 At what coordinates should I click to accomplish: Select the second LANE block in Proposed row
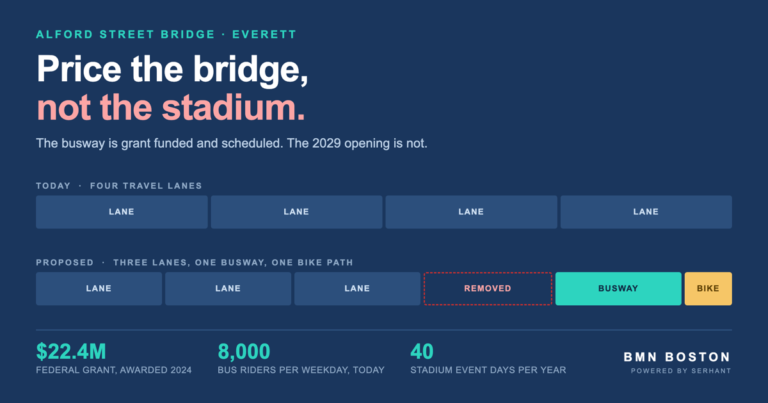click(x=228, y=289)
